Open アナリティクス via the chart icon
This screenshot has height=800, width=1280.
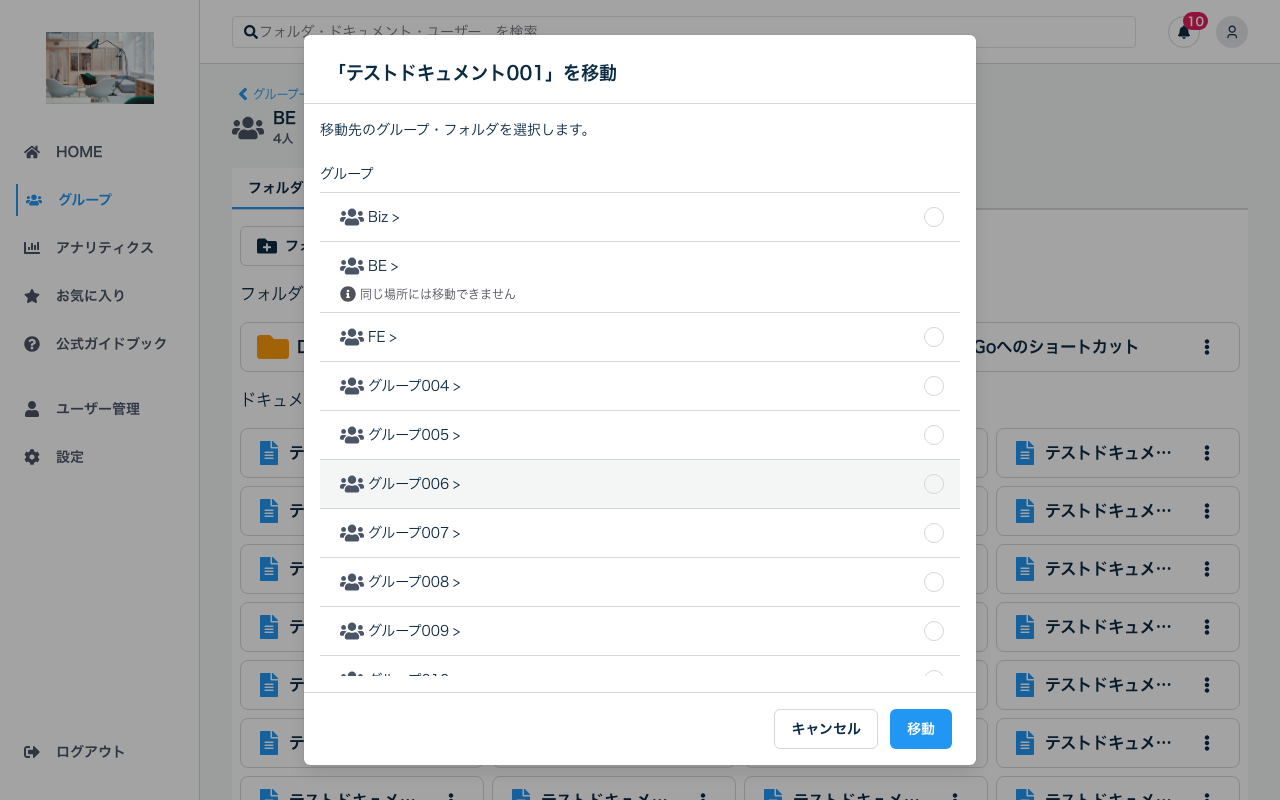click(32, 247)
